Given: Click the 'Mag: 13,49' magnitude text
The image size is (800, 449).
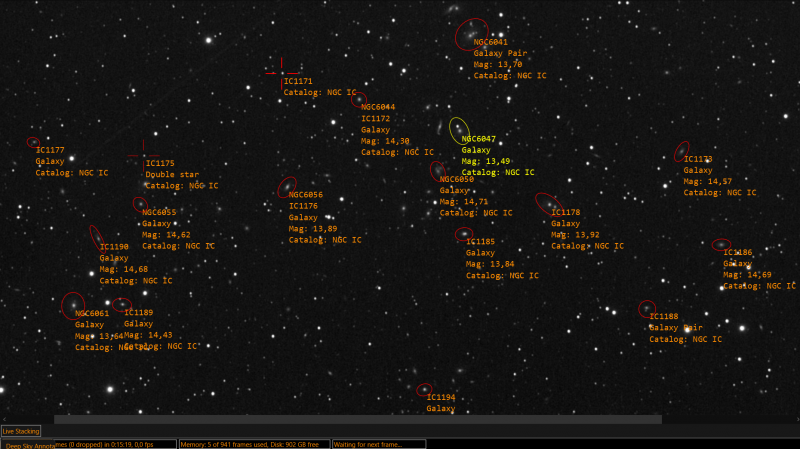Looking at the screenshot, I should [486, 161].
